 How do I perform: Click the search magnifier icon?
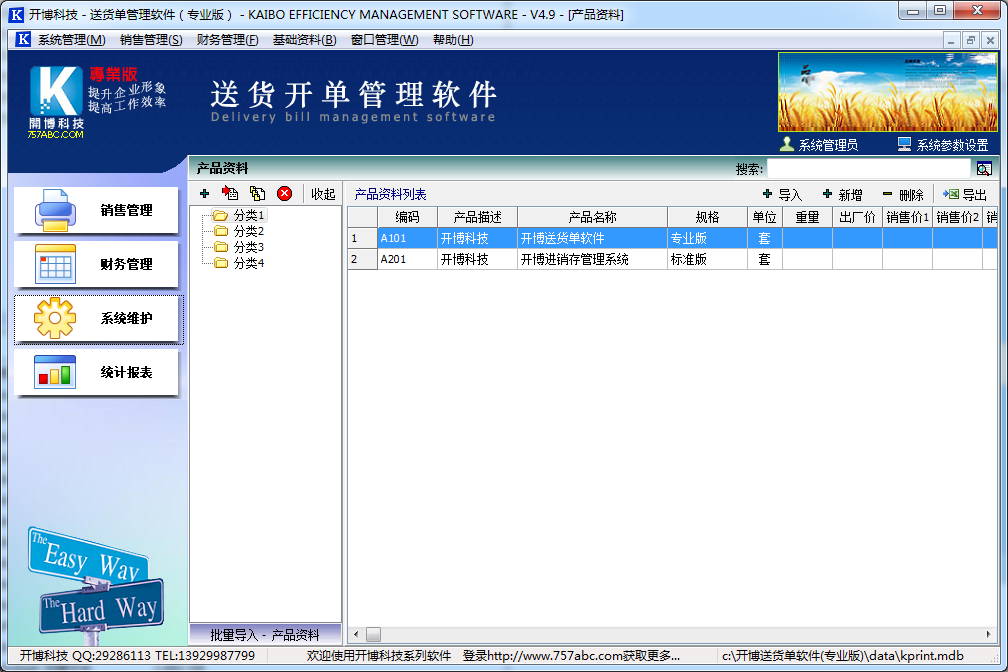(984, 169)
